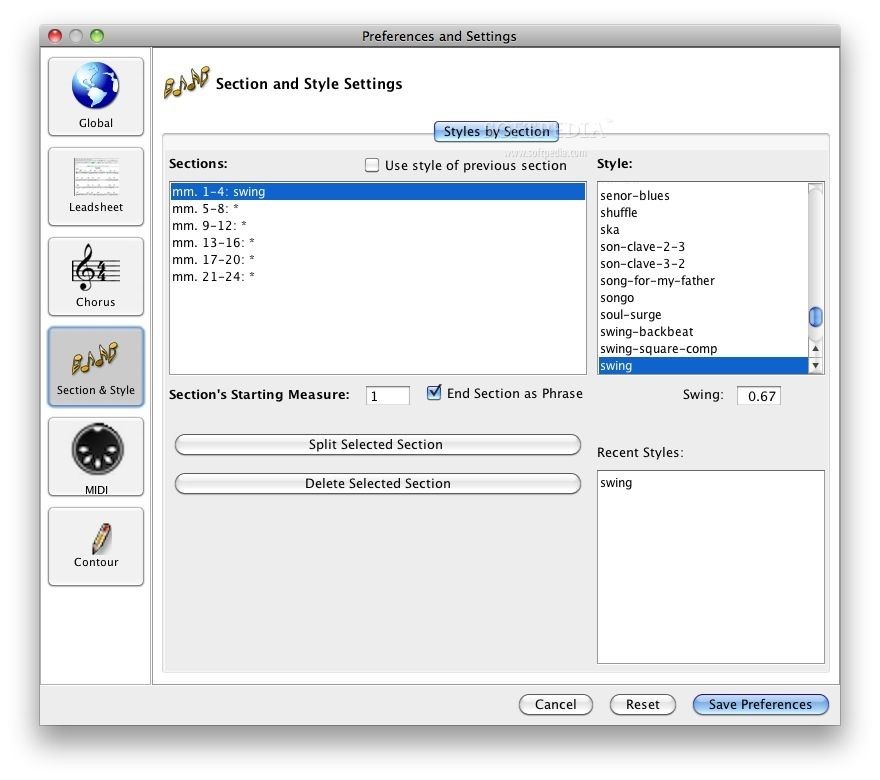Switch to Styles by Section tab
880x780 pixels.
pyautogui.click(x=497, y=131)
